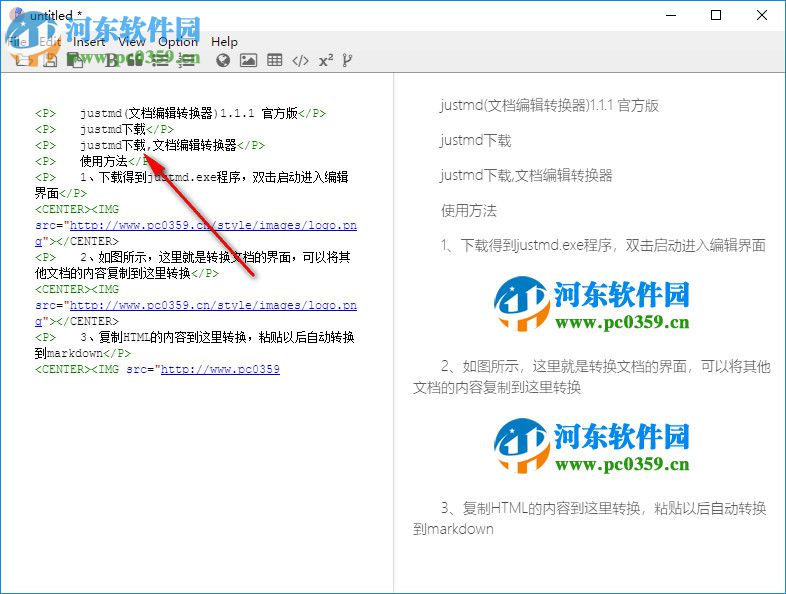Click the truncated http://www.pc0359 link in the editor
The height and width of the screenshot is (594, 786).
tap(220, 369)
